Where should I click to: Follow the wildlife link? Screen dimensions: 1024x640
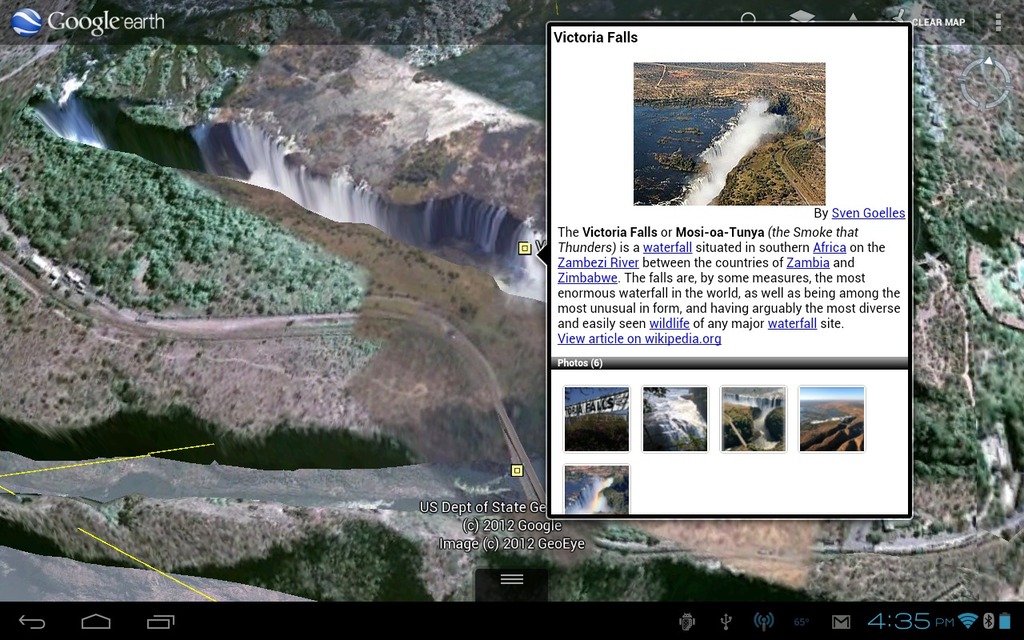(x=669, y=323)
